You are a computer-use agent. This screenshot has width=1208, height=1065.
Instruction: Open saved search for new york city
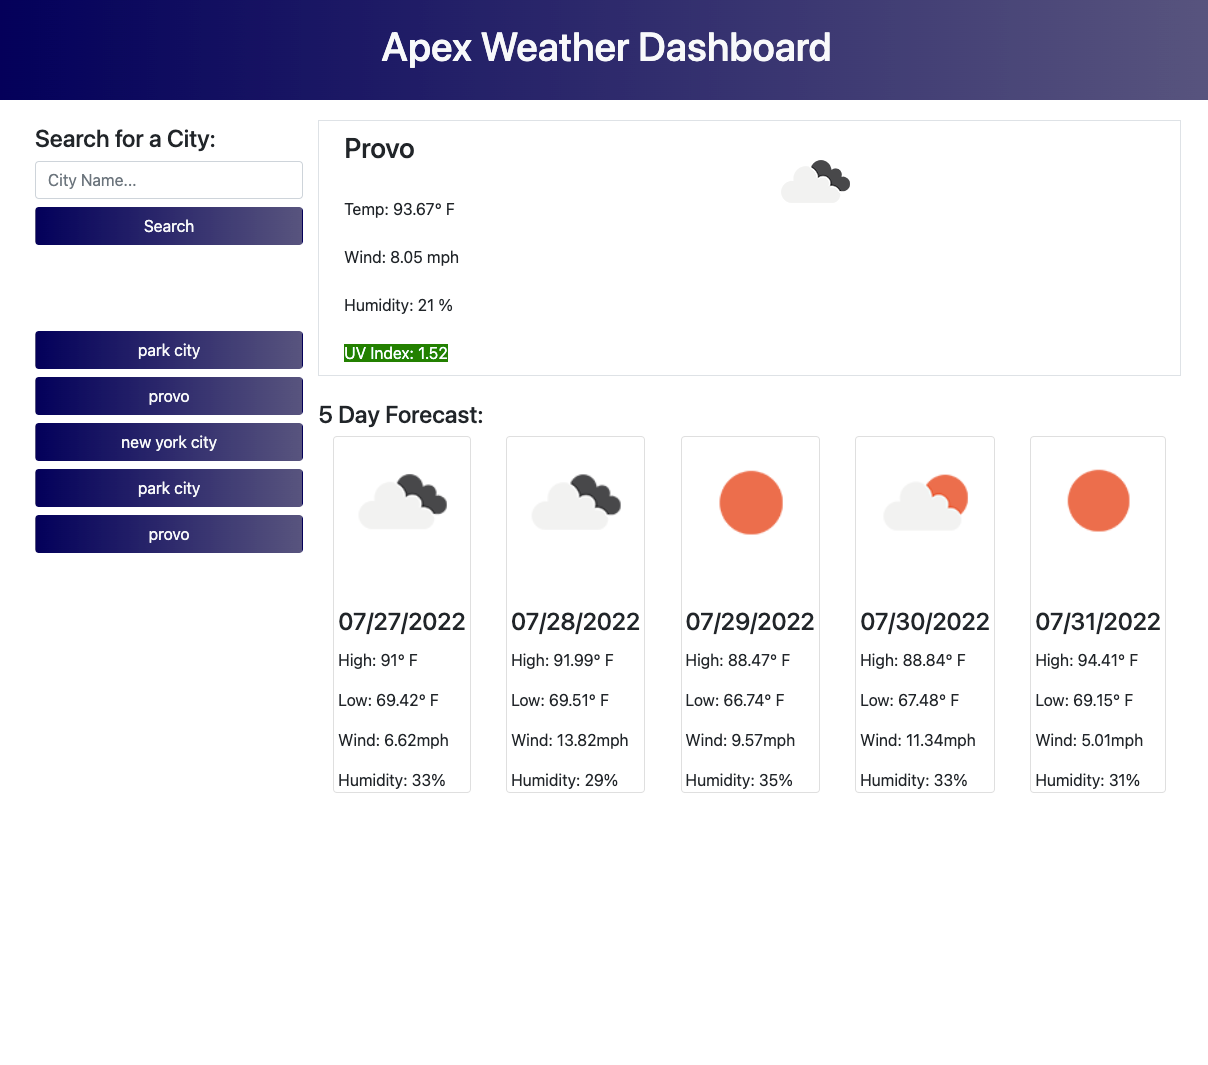tap(168, 442)
